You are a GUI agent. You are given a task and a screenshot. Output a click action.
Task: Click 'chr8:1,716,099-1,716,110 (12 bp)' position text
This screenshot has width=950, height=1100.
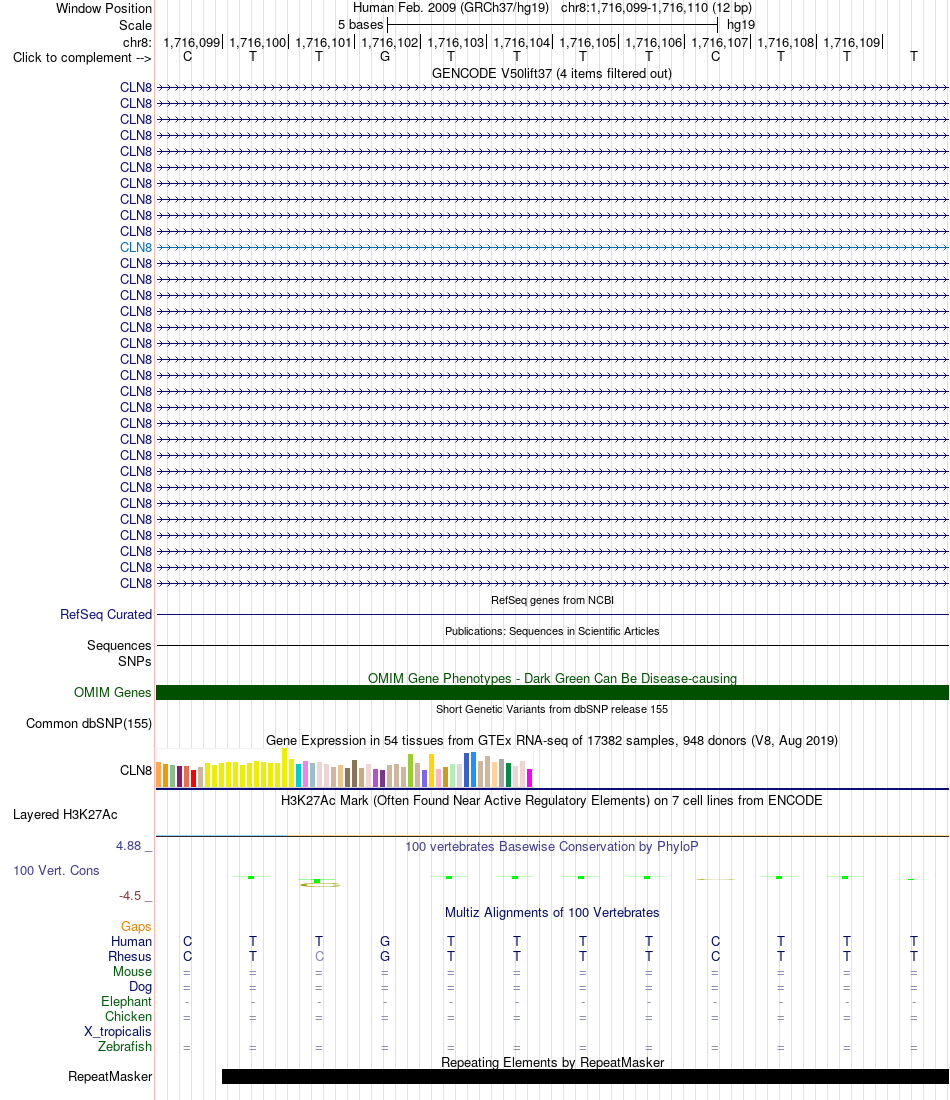(656, 8)
